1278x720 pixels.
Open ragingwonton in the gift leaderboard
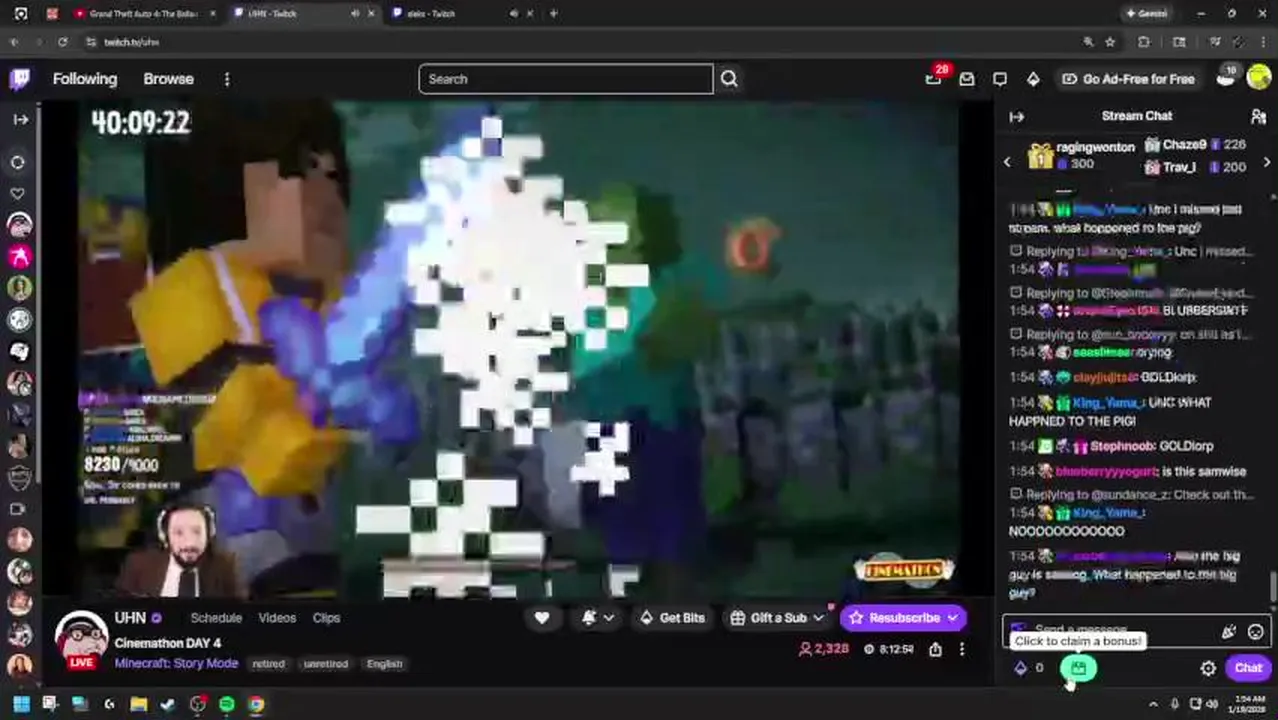1095,147
